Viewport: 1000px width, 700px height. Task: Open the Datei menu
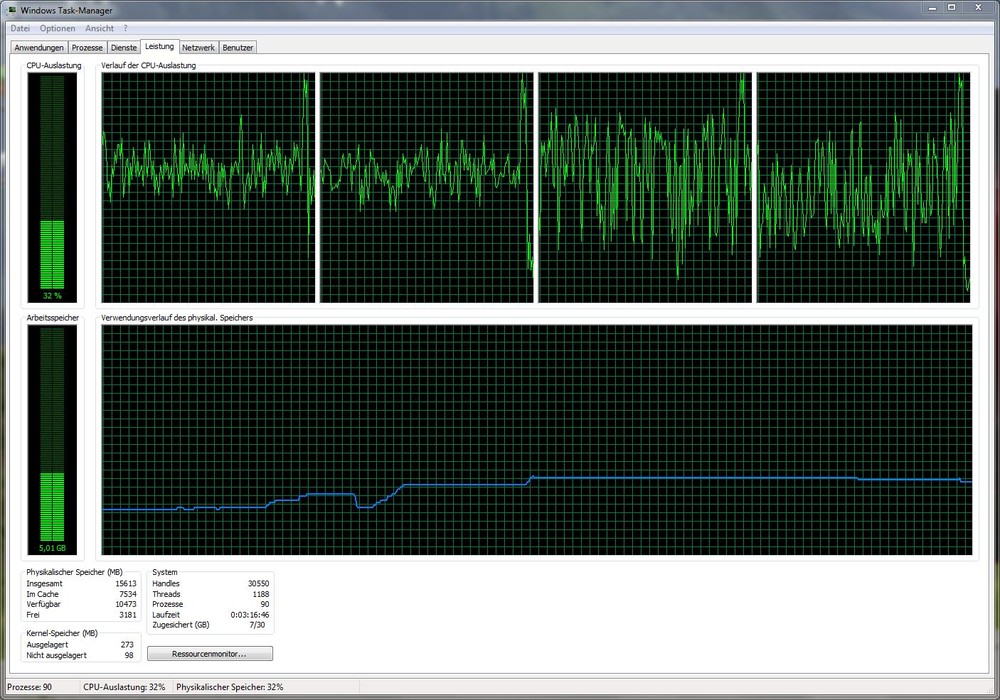[x=20, y=28]
